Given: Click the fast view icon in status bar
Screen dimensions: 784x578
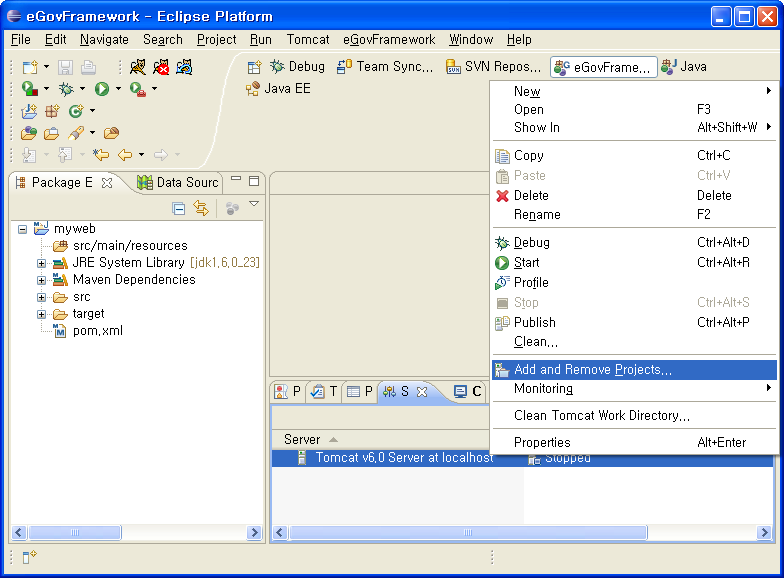Looking at the screenshot, I should click(30, 556).
